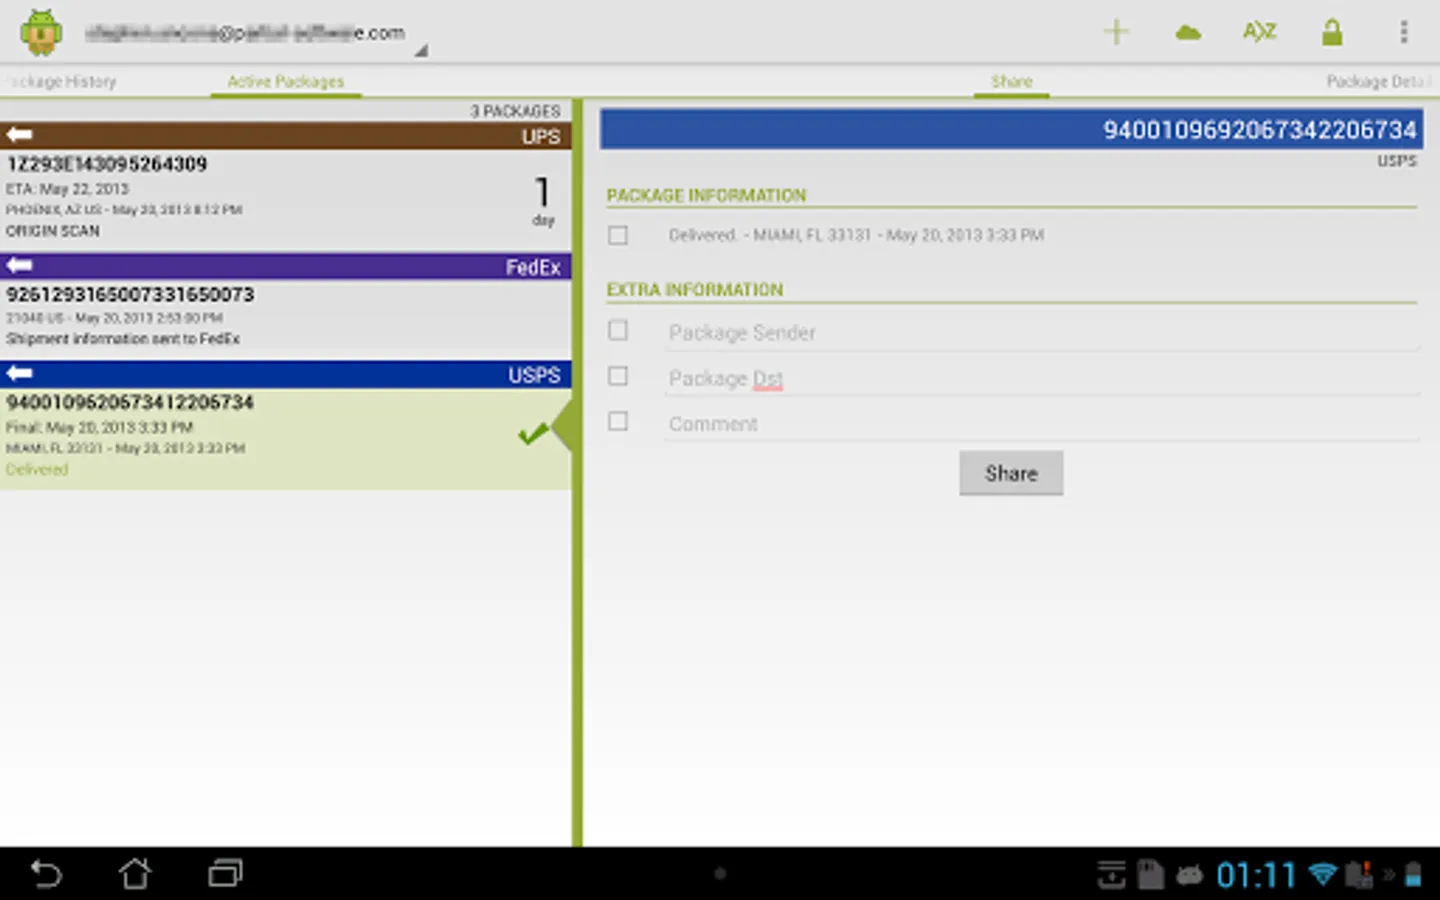Tap the ETA: May 22, 2013 text
The image size is (1440, 900).
[67, 189]
